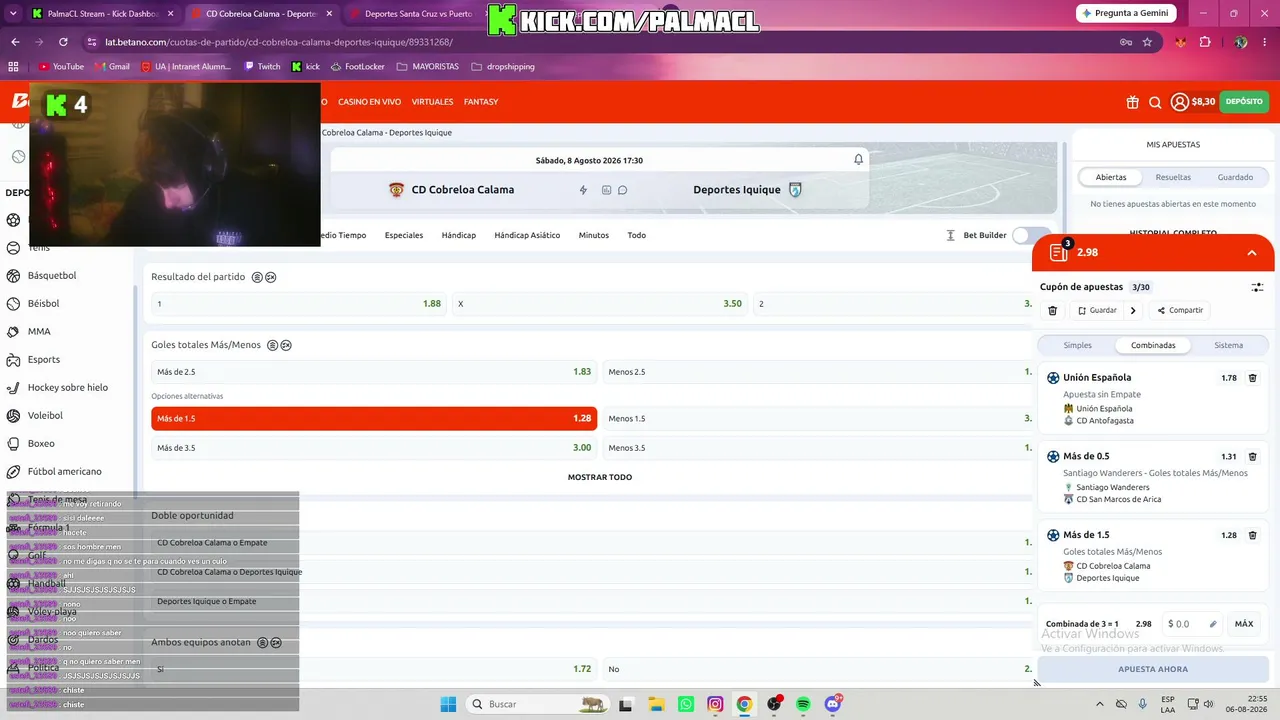Select the Menos 1.5 goals option
Viewport: 1280px width, 720px height.
(818, 419)
